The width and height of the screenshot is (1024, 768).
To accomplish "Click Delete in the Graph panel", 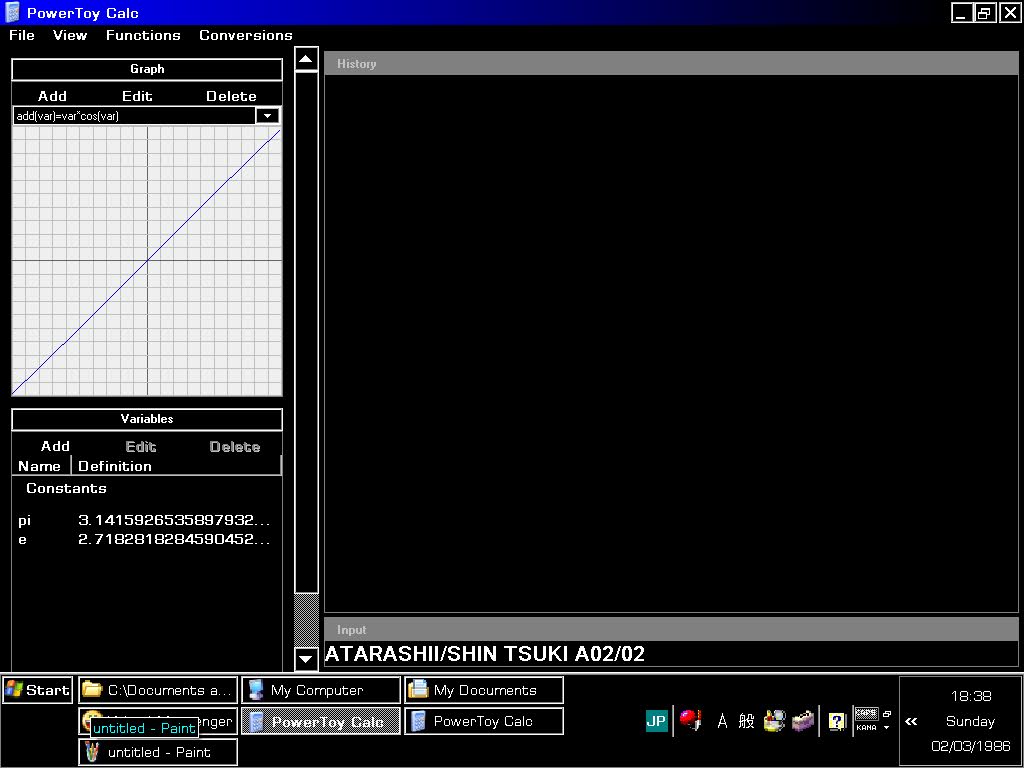I will pos(231,96).
